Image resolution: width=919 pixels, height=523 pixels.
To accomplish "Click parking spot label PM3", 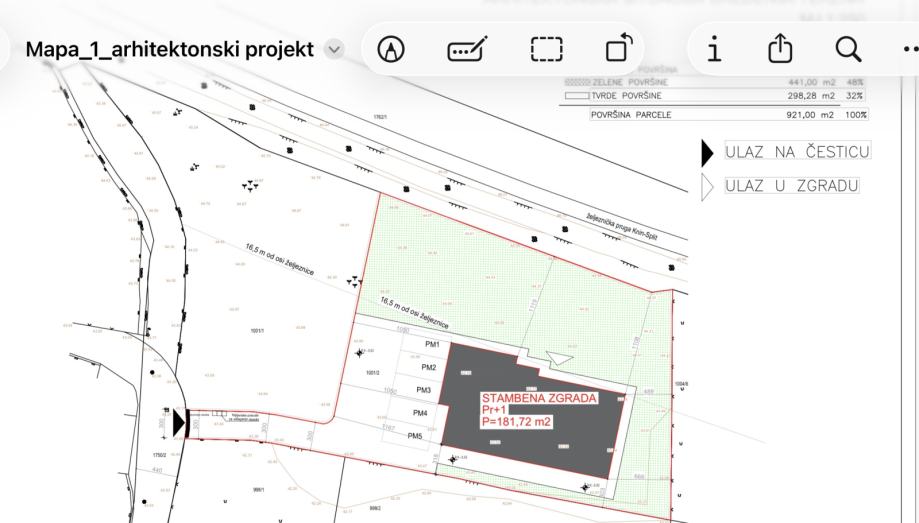I will [x=423, y=390].
